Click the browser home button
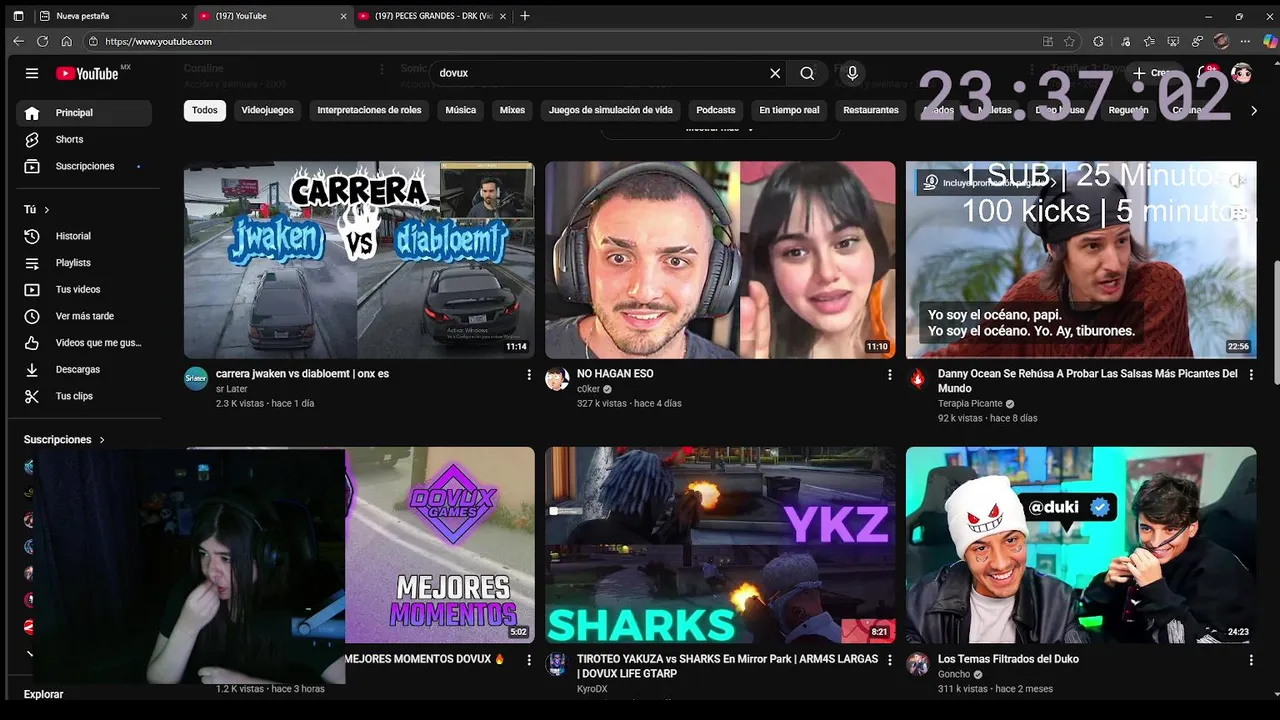The width and height of the screenshot is (1280, 720). tap(66, 41)
